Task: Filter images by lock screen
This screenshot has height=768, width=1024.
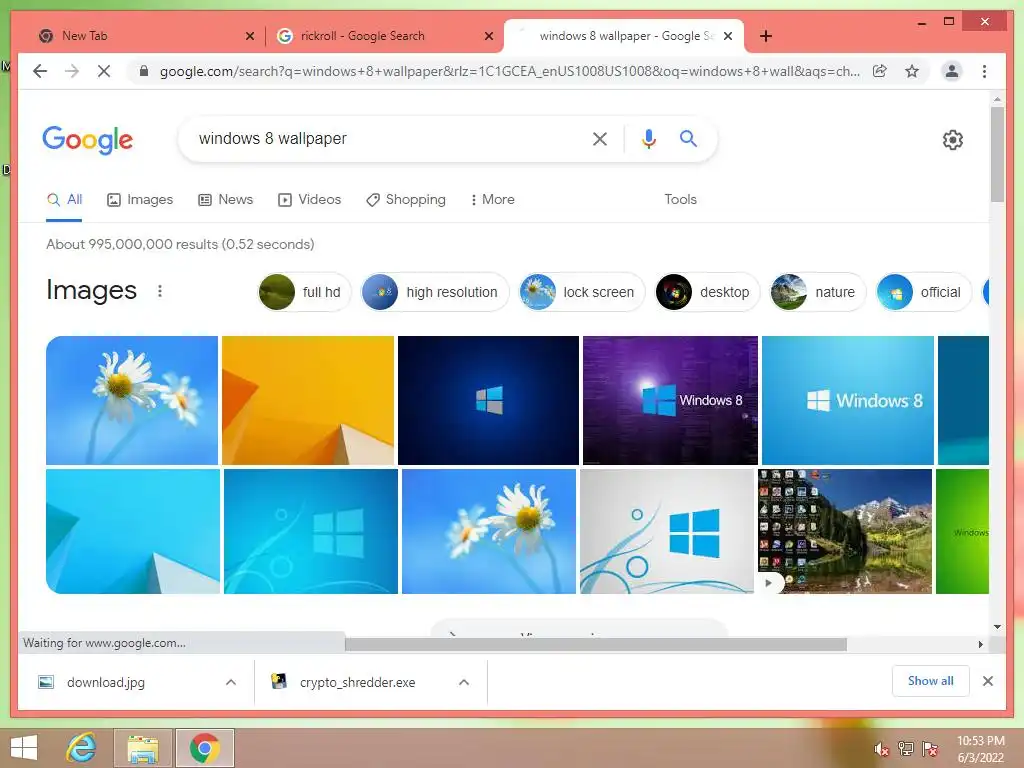Action: click(x=582, y=292)
